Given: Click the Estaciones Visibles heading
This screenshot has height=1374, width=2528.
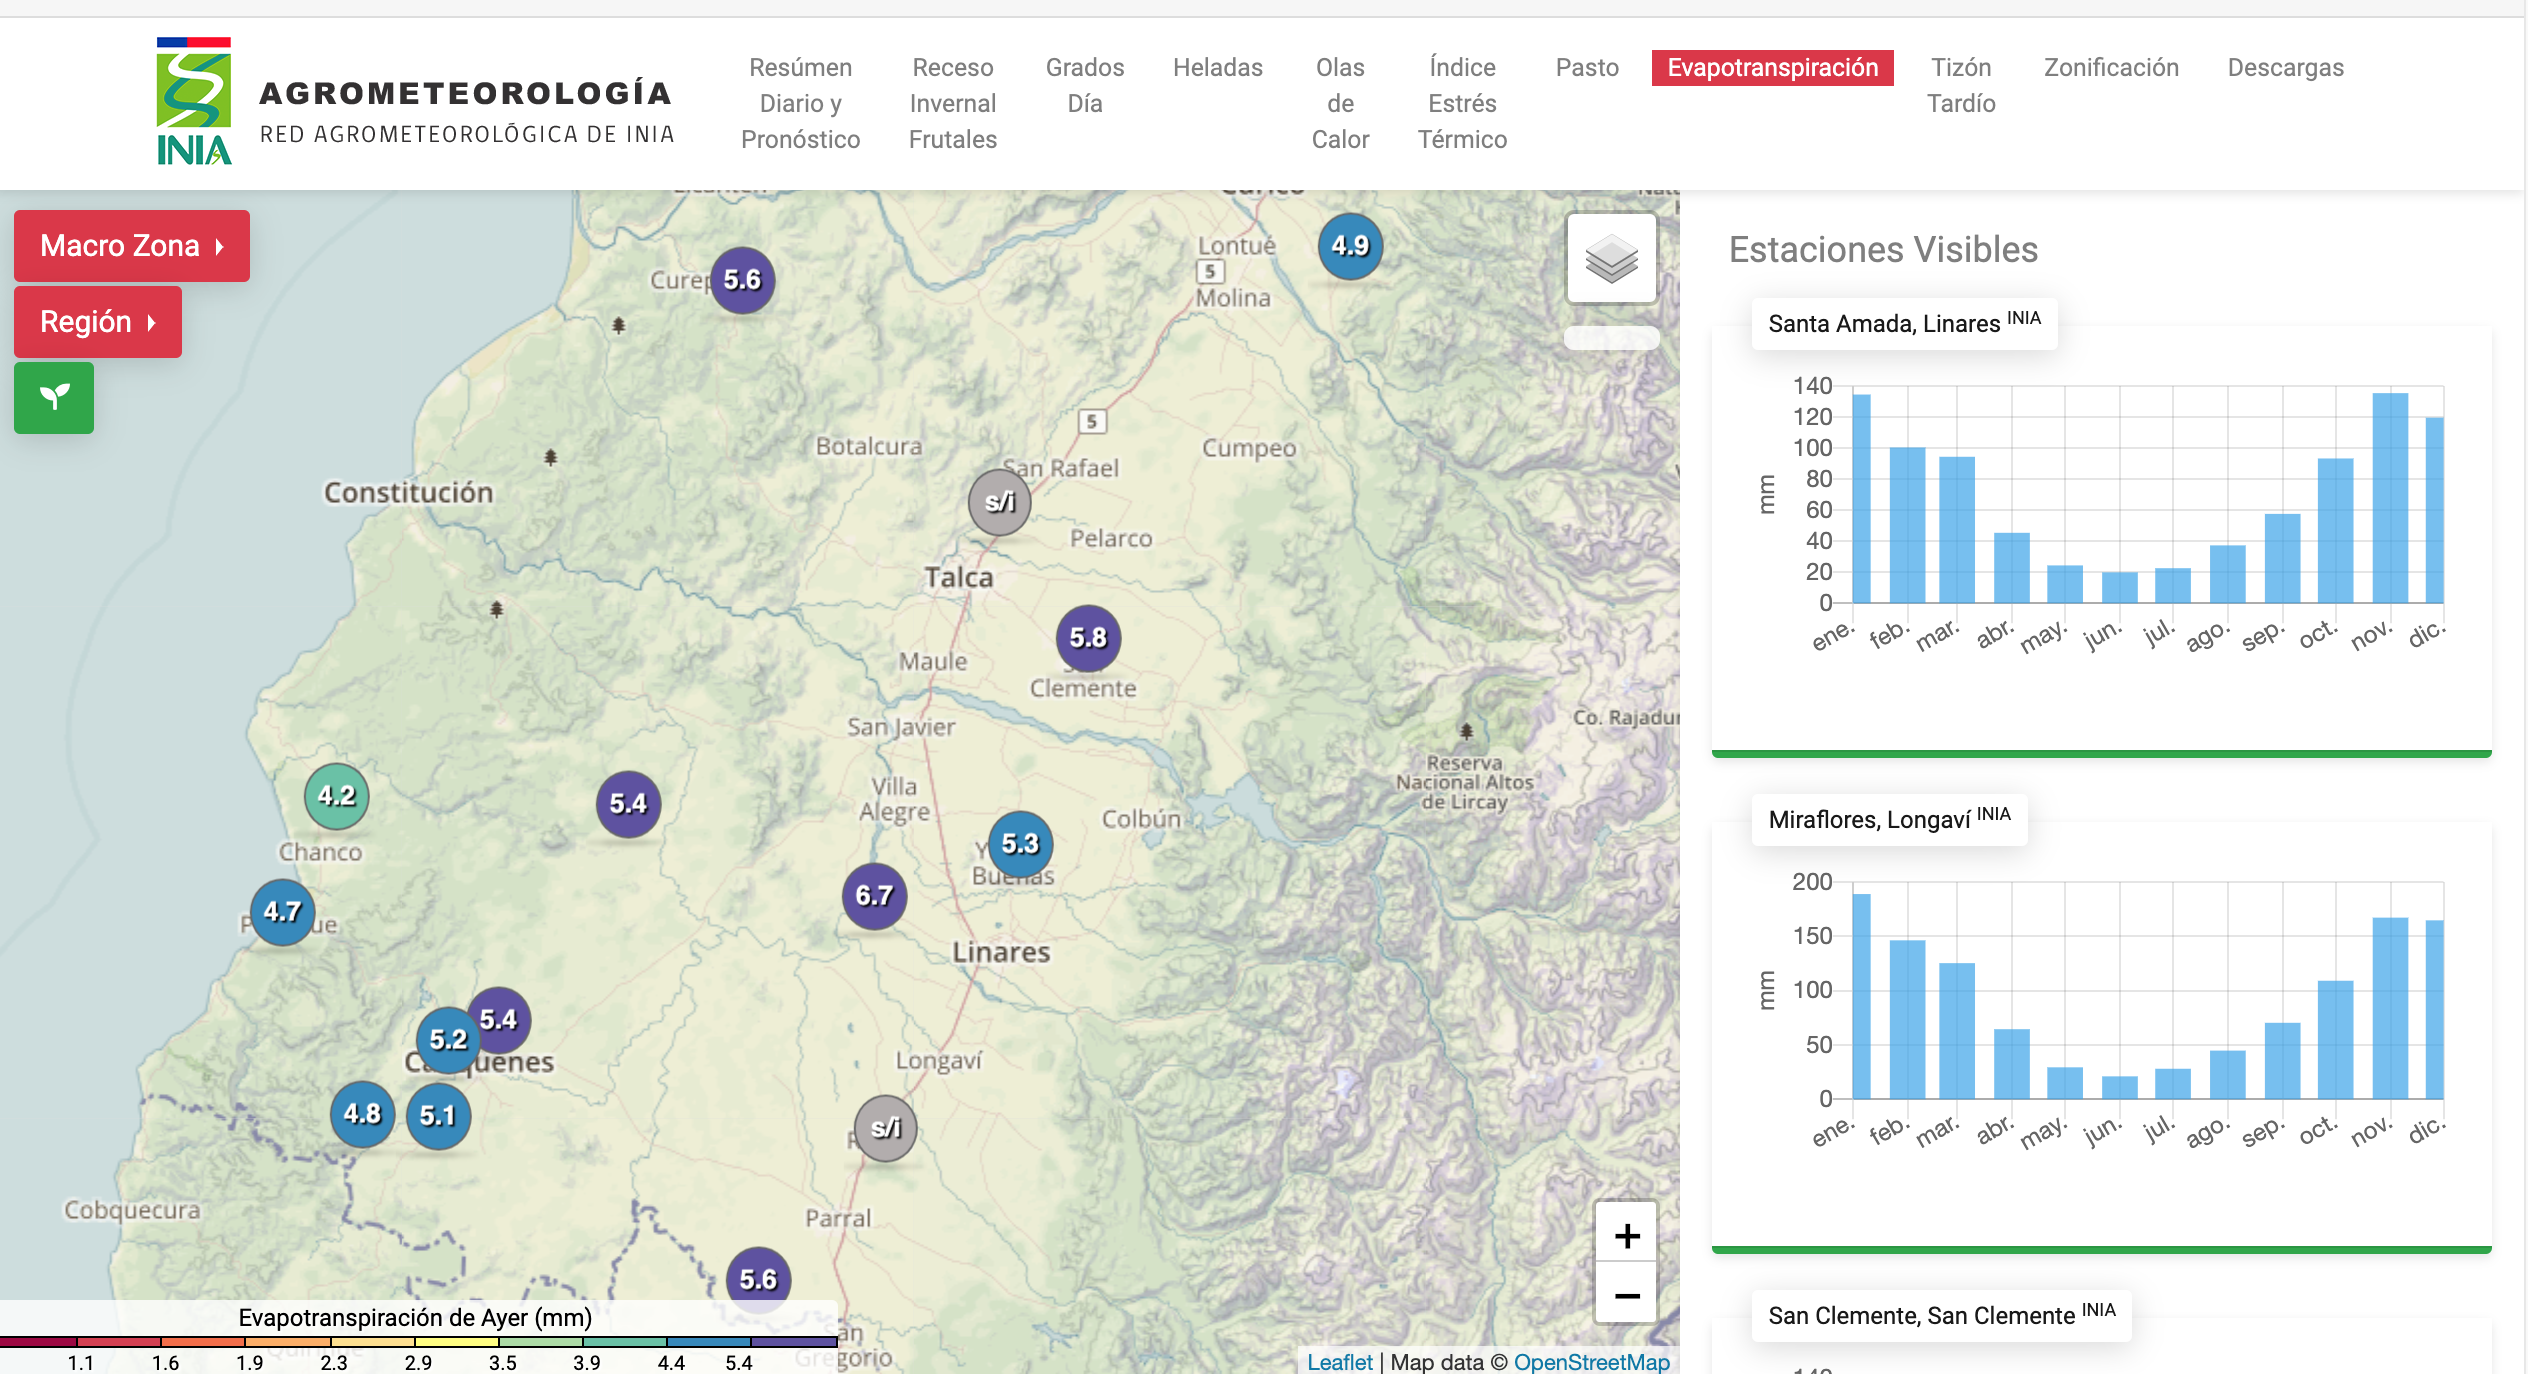Looking at the screenshot, I should (x=1883, y=250).
